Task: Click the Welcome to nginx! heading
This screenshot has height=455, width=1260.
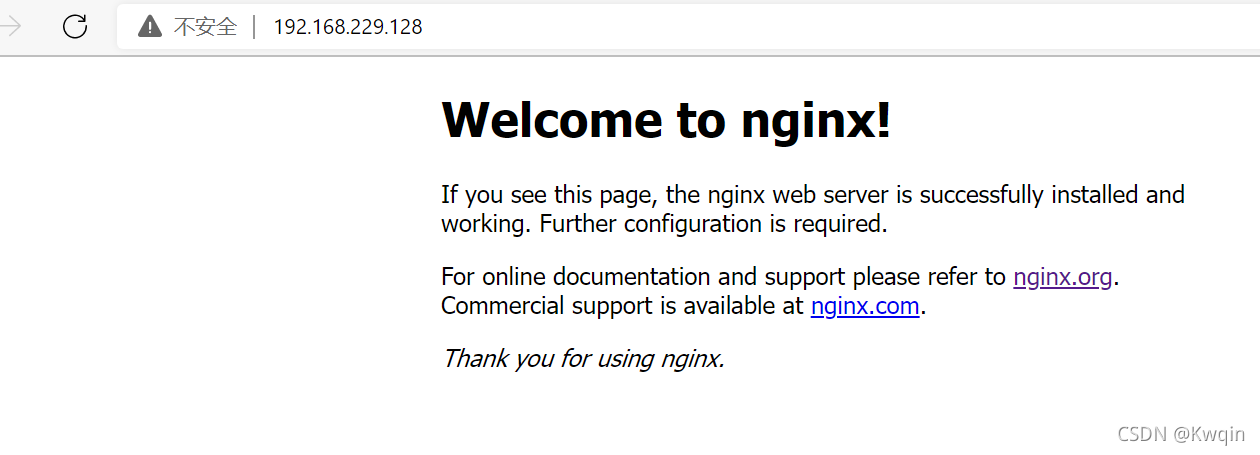Action: [x=666, y=120]
